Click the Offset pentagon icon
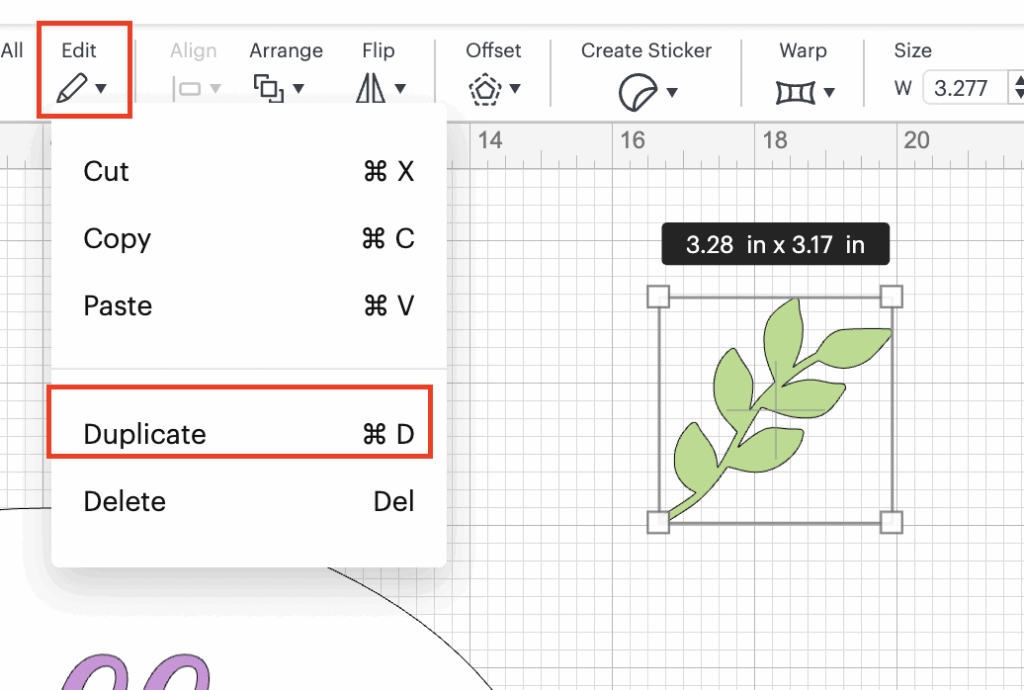 click(485, 90)
